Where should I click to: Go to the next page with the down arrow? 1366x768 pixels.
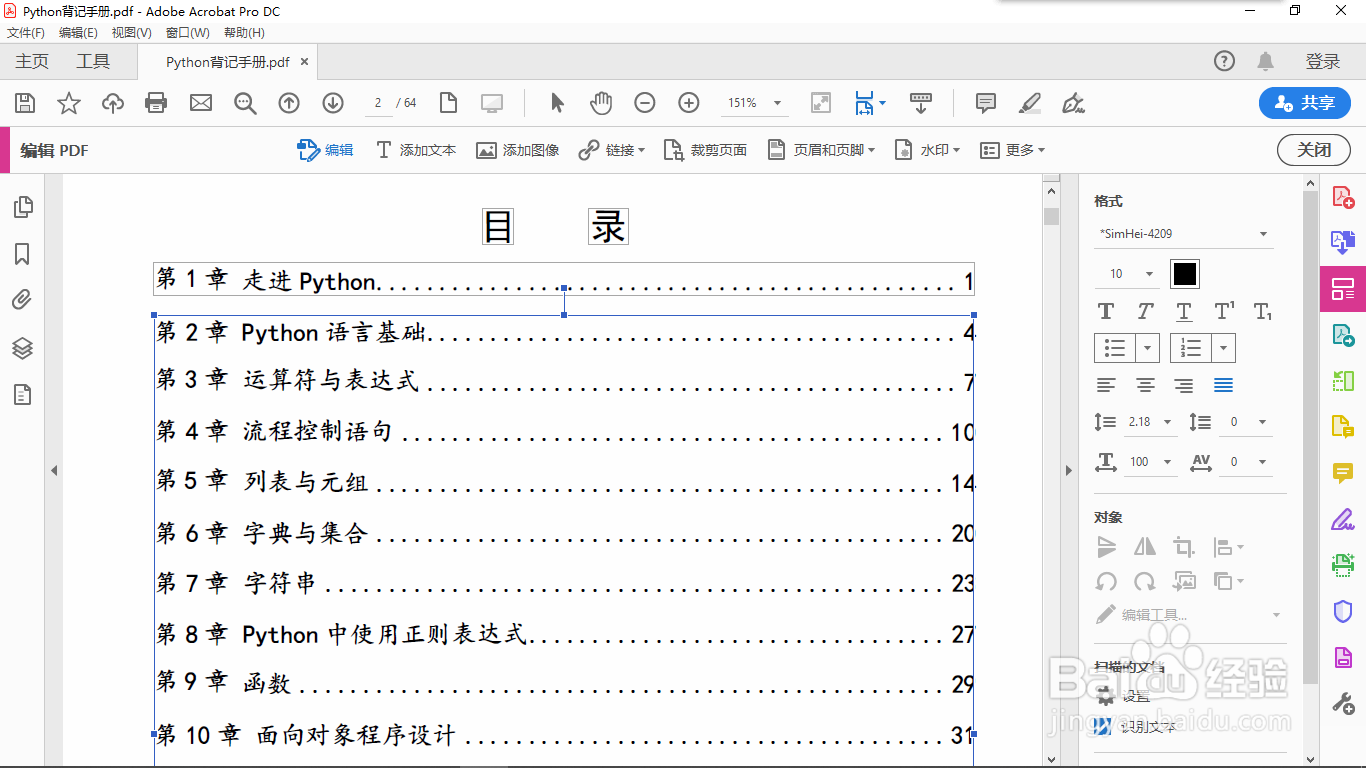[x=333, y=103]
